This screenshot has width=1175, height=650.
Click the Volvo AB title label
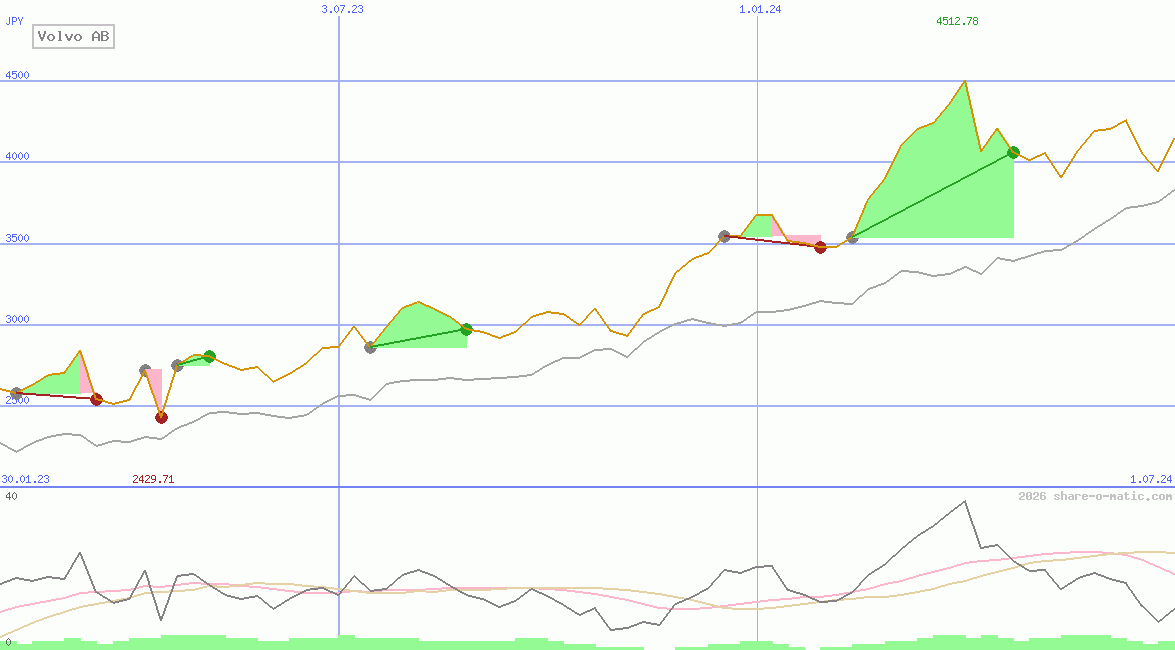point(74,37)
